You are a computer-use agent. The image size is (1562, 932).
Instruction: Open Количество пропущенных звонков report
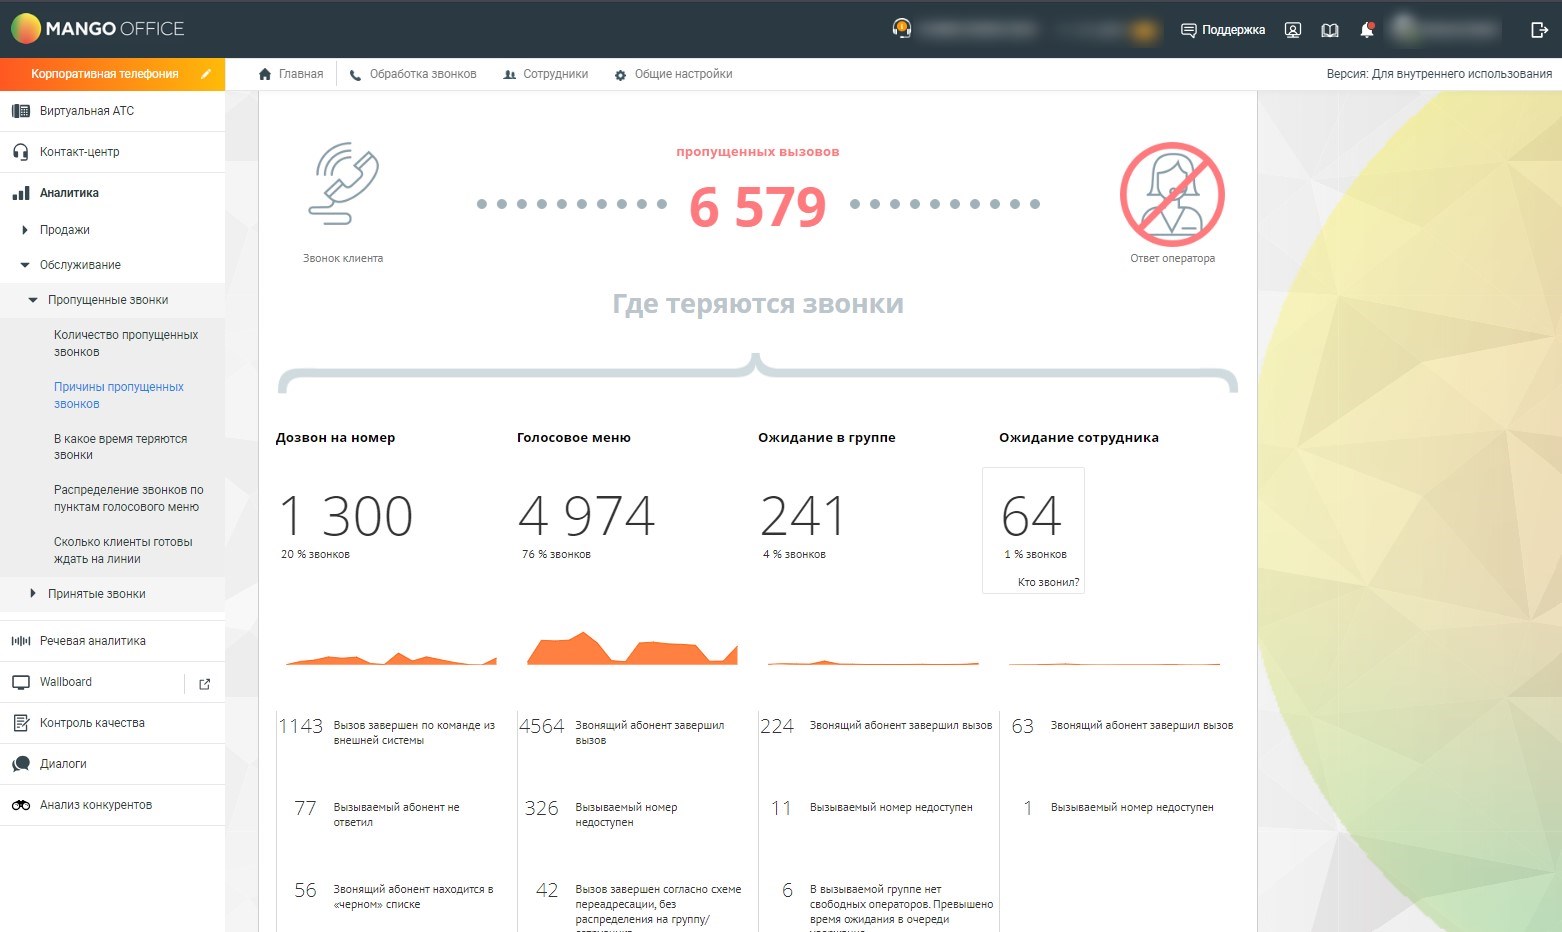pos(125,343)
